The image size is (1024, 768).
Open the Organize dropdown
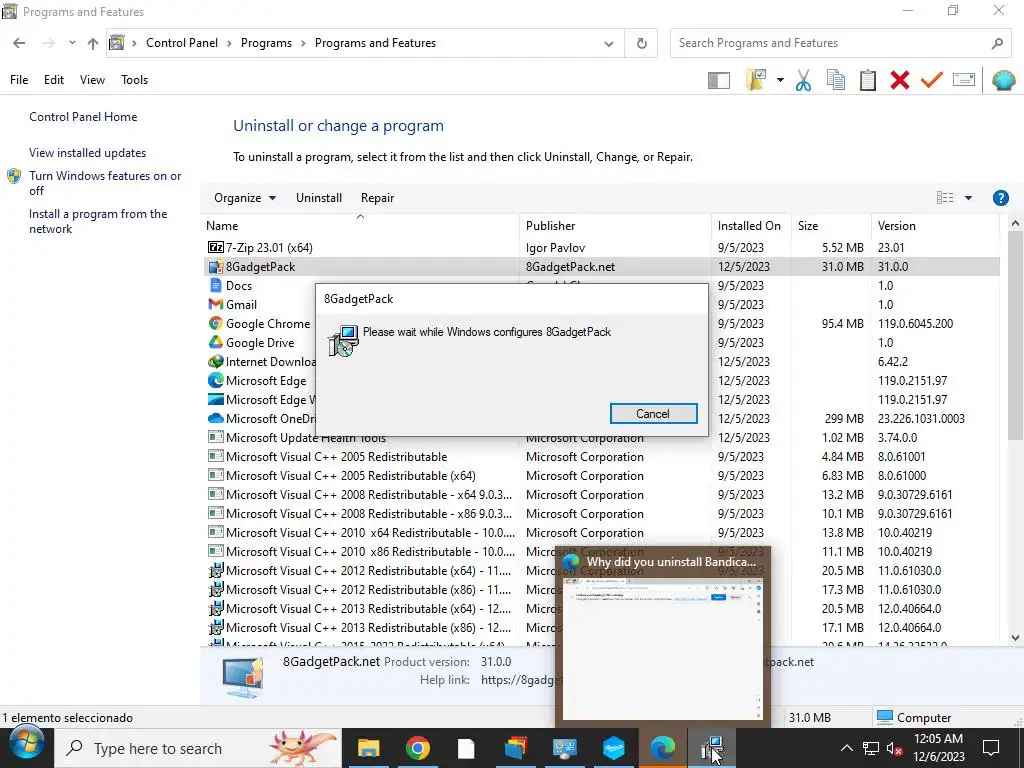[245, 198]
